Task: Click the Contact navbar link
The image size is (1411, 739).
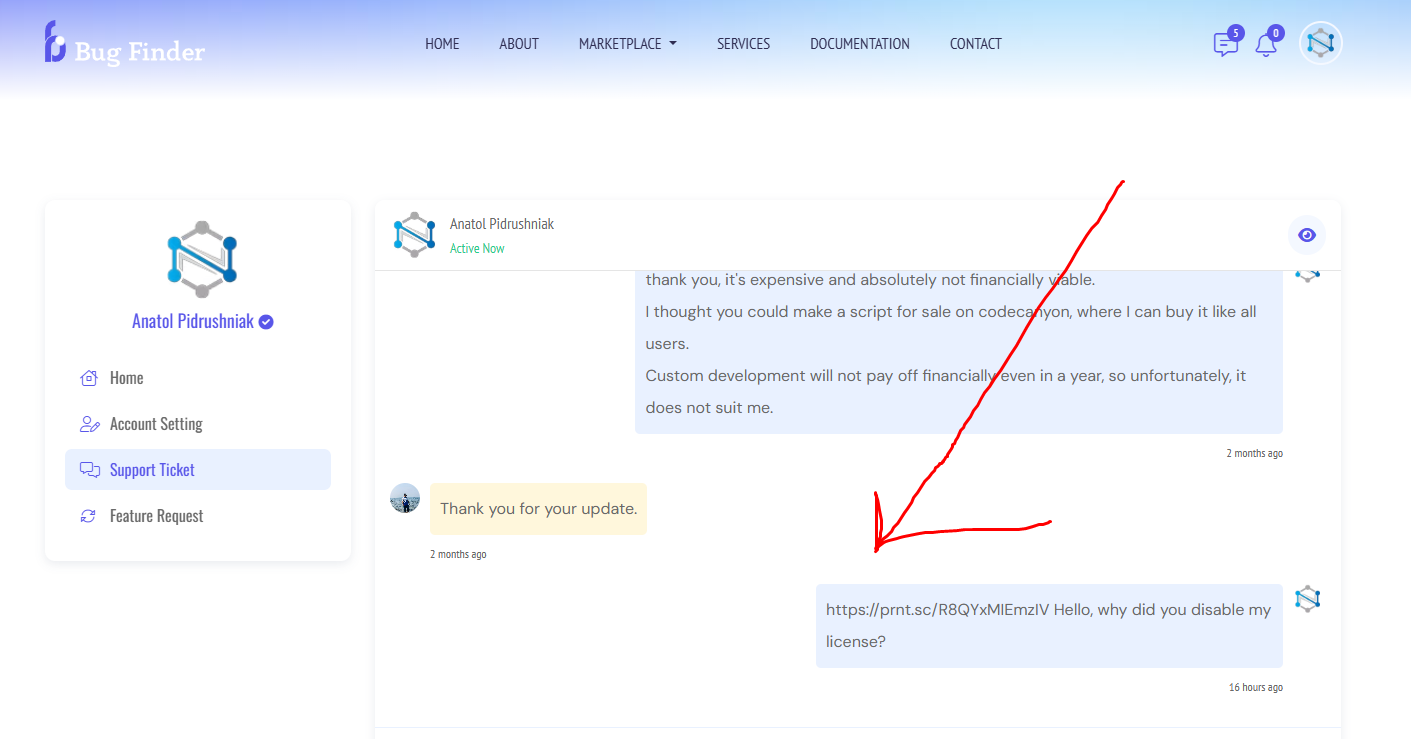Action: tap(975, 44)
